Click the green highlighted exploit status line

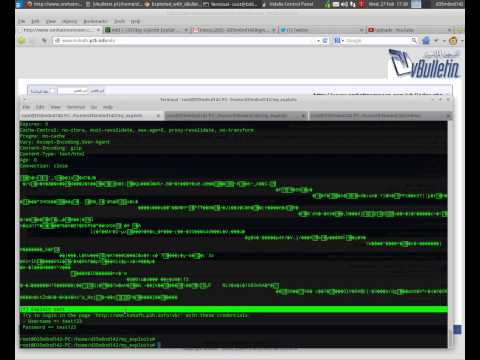pos(234,309)
